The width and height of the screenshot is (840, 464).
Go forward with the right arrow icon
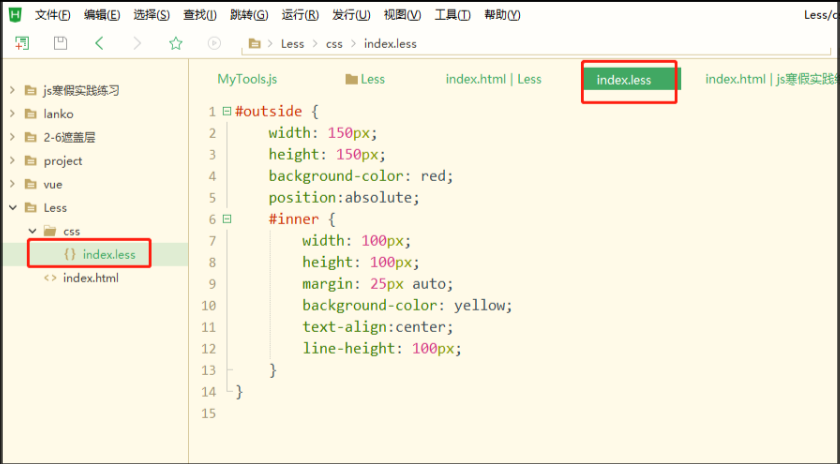[x=137, y=43]
